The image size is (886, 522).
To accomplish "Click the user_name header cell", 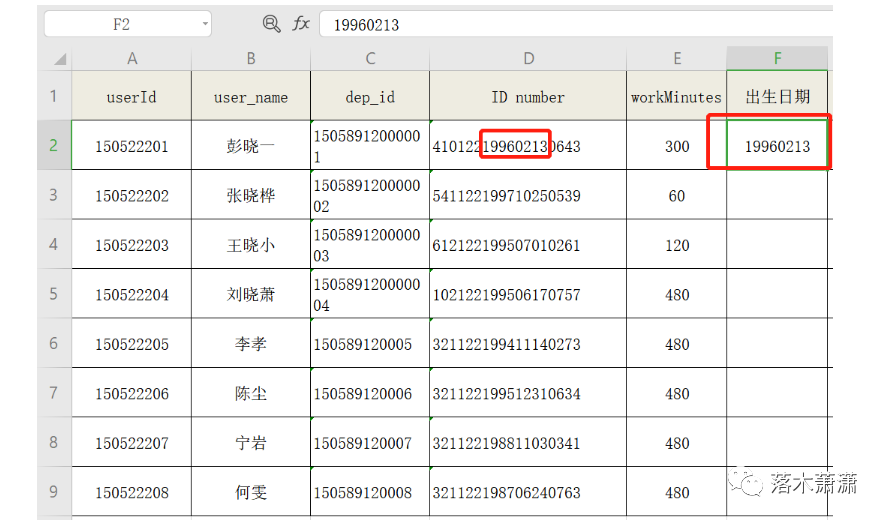I will click(251, 96).
